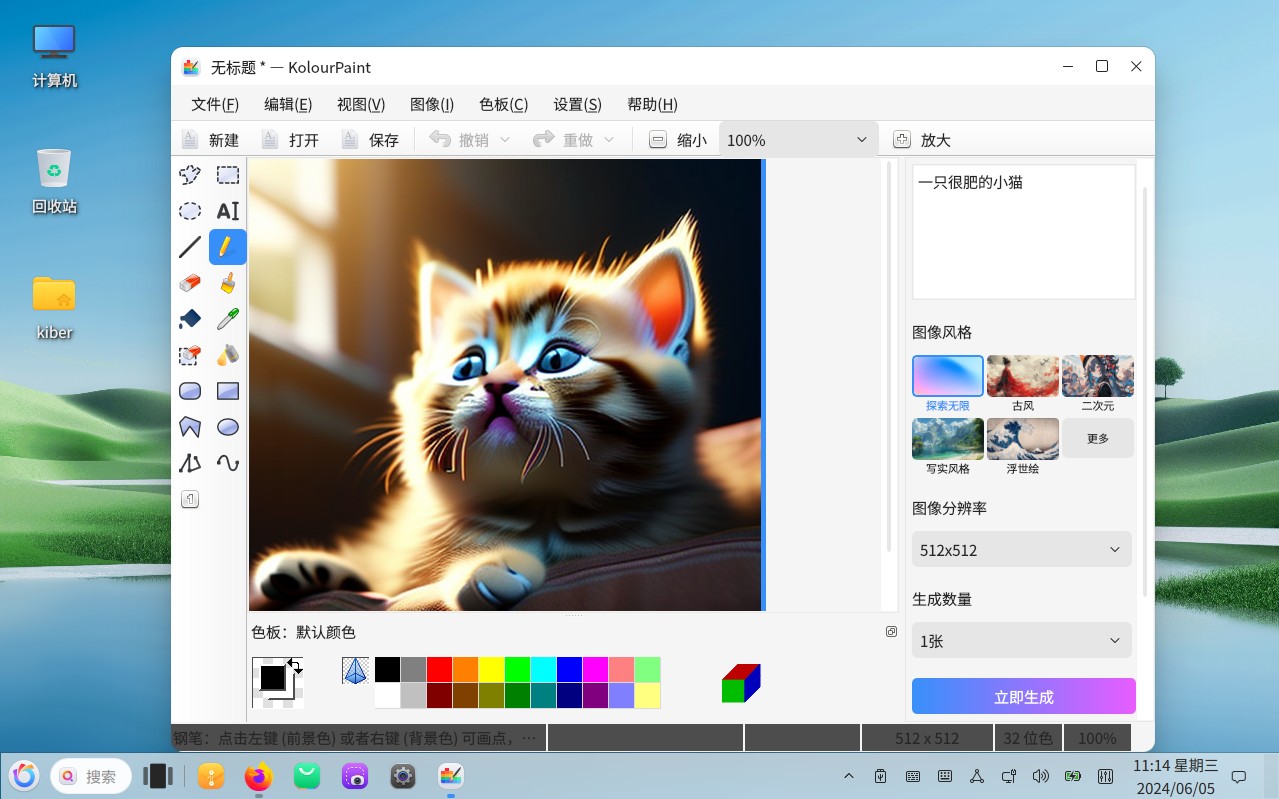Select the Ellipse shape tool
The height and width of the screenshot is (799, 1279).
point(228,427)
